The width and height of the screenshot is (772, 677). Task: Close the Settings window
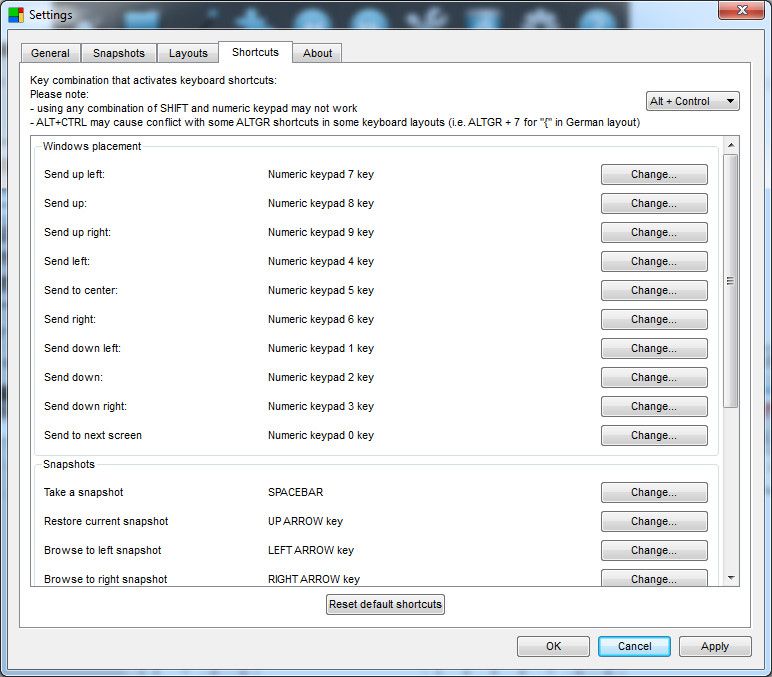tap(742, 10)
